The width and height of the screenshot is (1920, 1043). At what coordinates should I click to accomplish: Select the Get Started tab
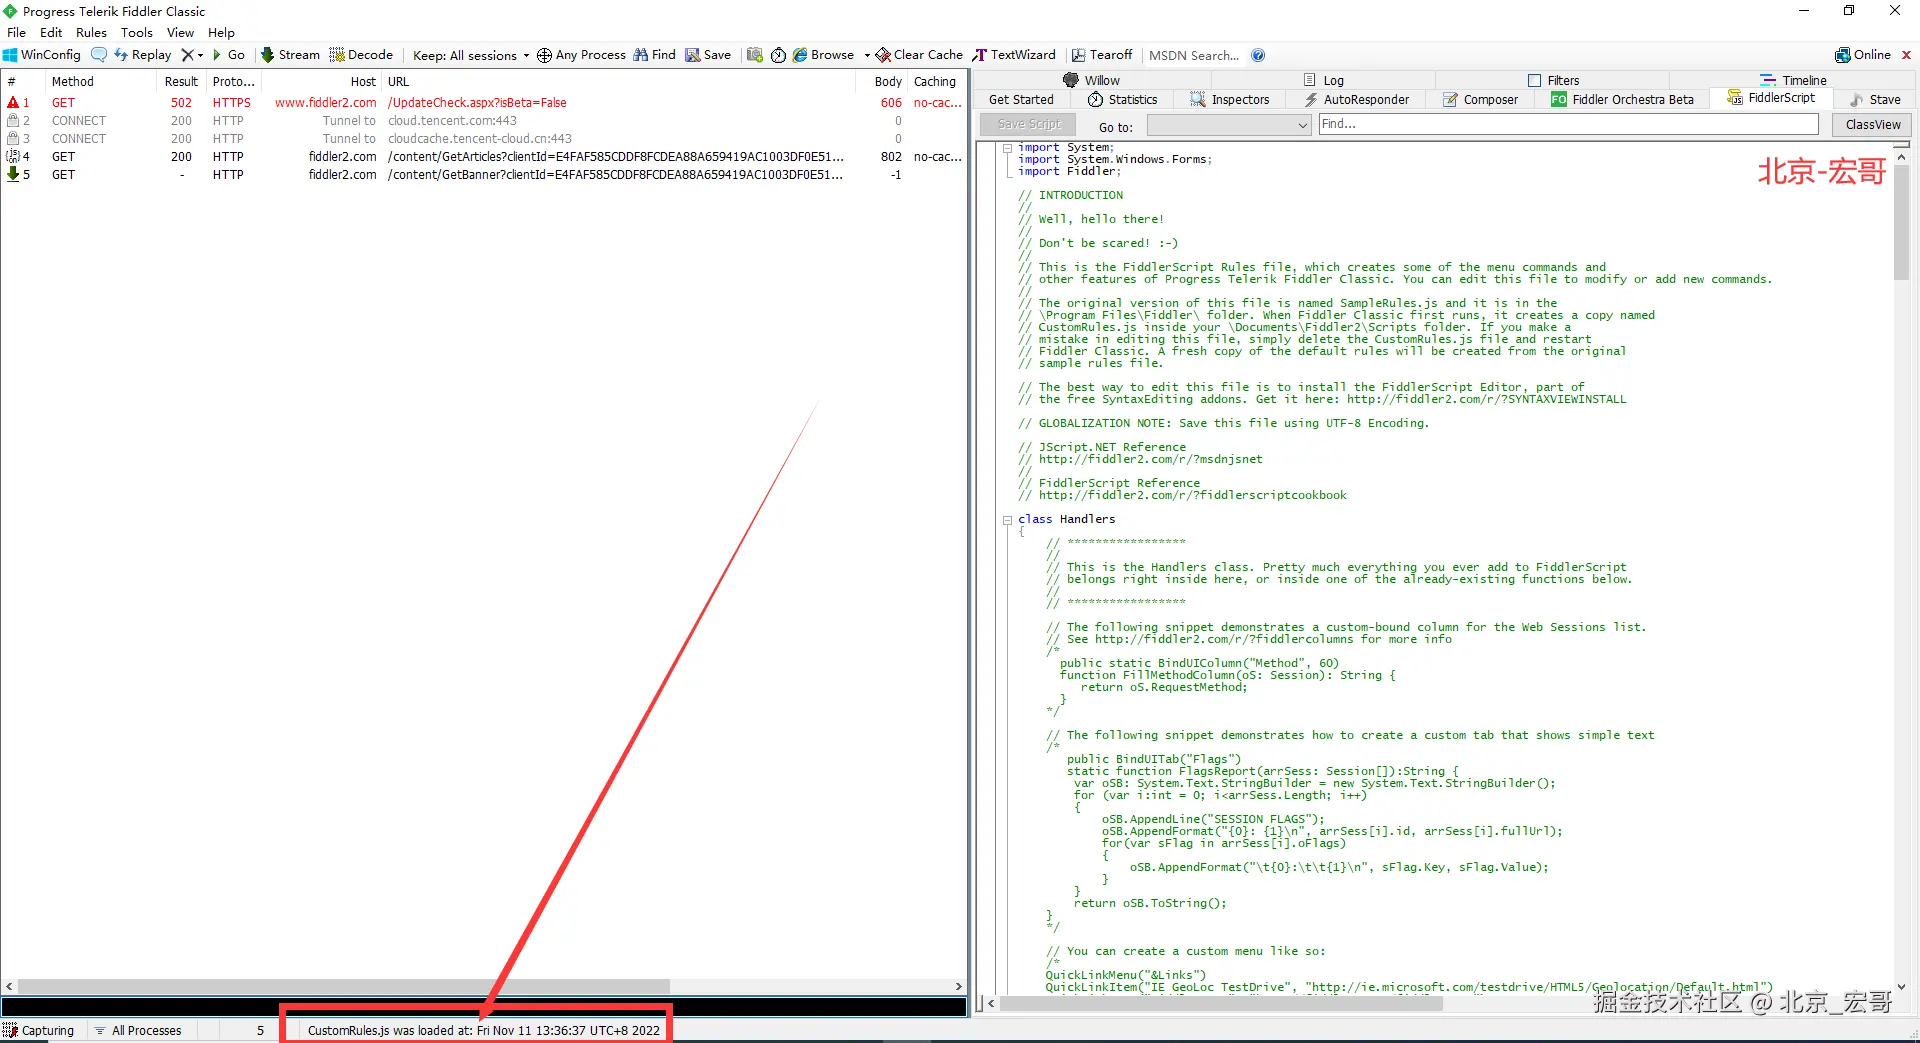tap(1021, 99)
